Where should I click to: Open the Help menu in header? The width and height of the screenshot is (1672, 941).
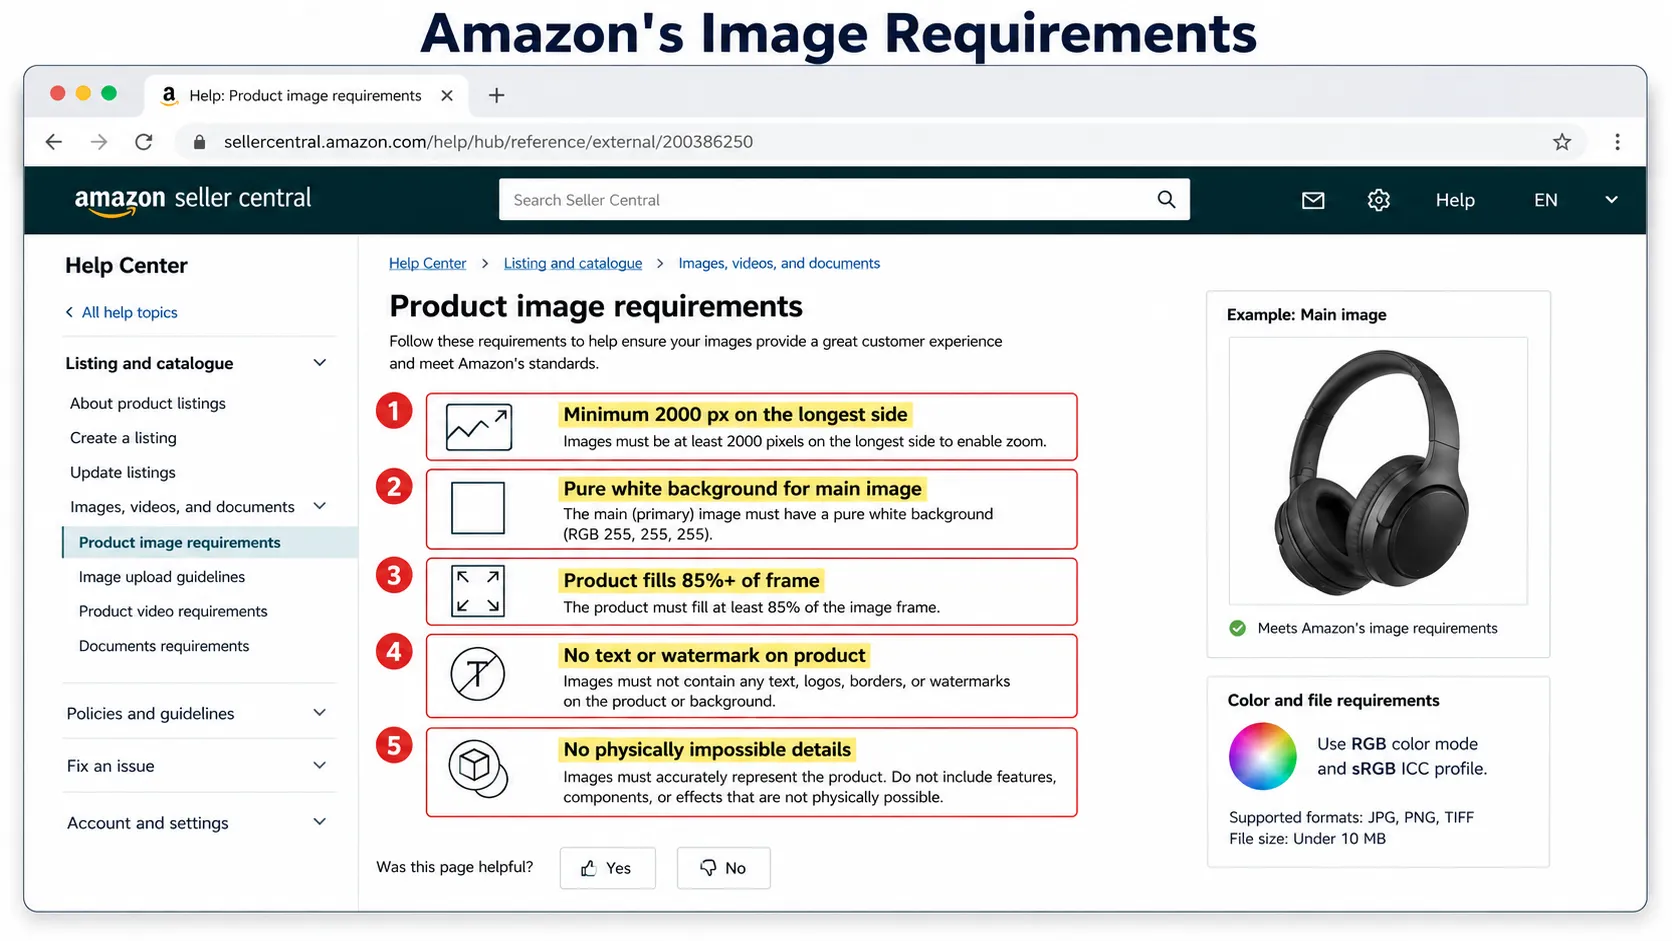point(1455,200)
